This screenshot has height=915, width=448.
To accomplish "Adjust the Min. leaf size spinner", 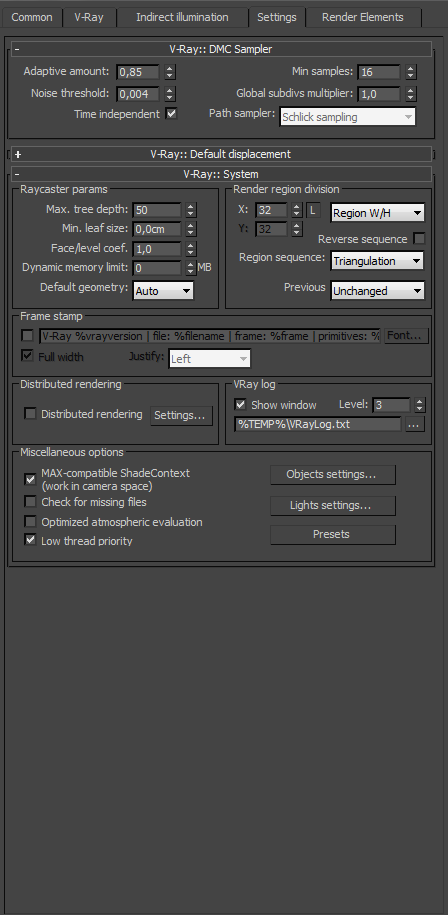I will (x=191, y=229).
